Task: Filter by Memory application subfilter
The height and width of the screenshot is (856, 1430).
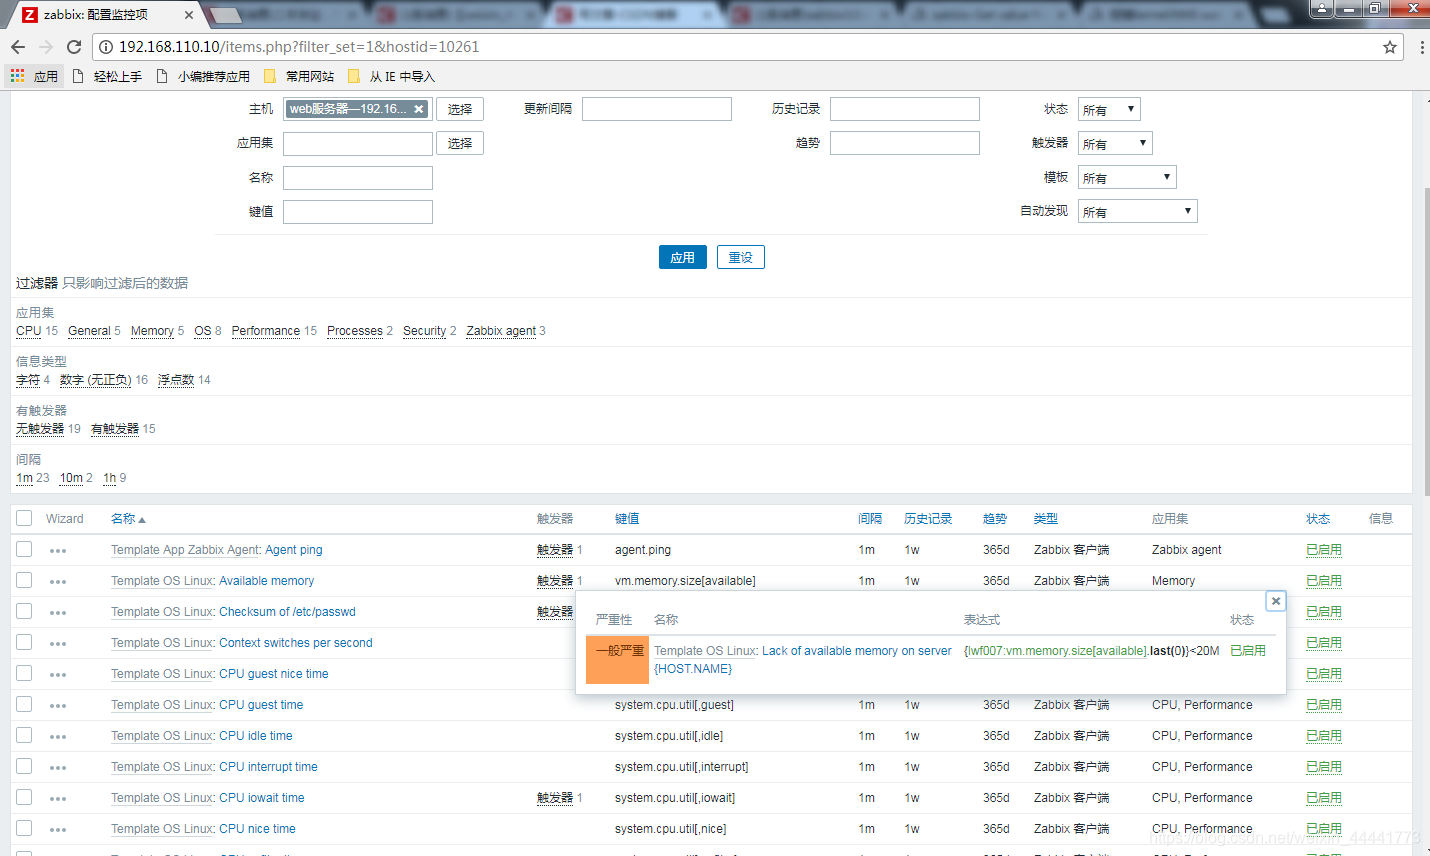Action: (152, 331)
